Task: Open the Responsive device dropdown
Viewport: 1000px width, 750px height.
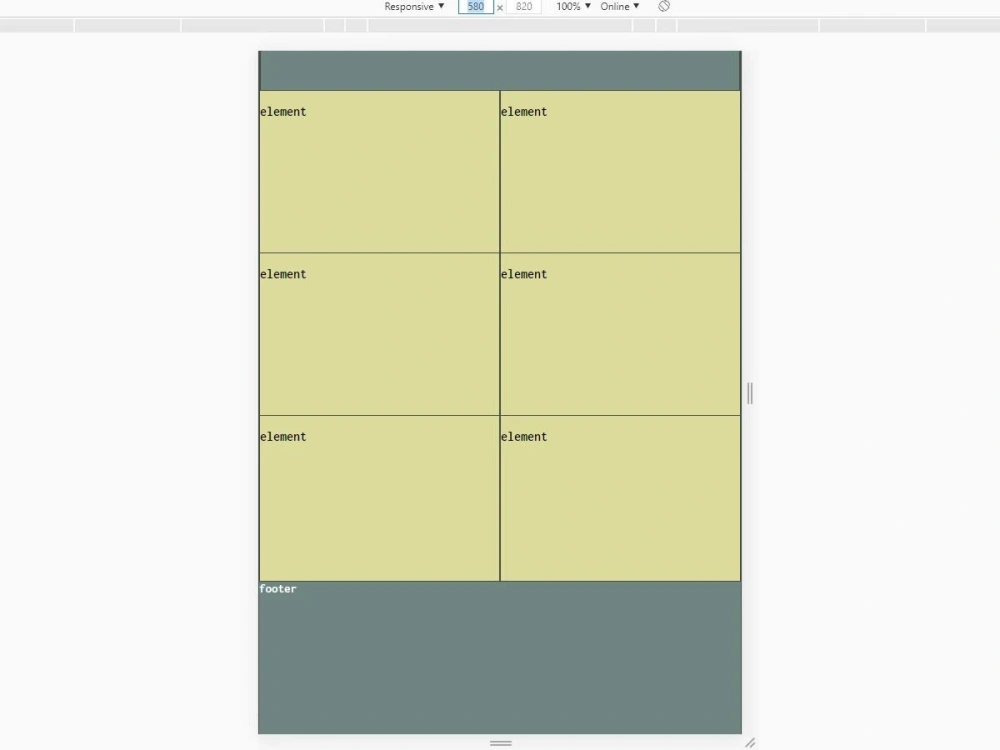Action: coord(414,6)
